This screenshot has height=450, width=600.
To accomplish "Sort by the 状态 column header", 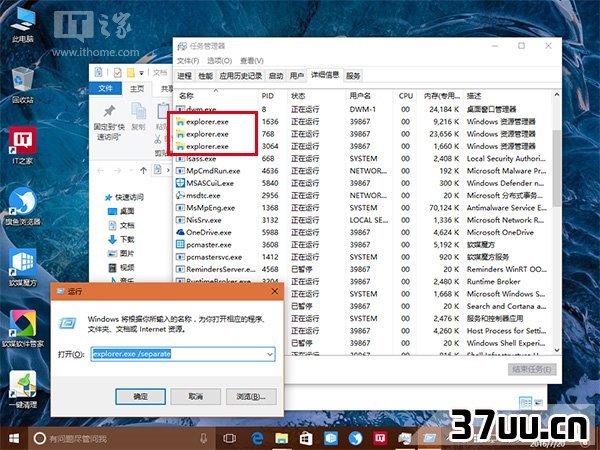I will pyautogui.click(x=316, y=96).
